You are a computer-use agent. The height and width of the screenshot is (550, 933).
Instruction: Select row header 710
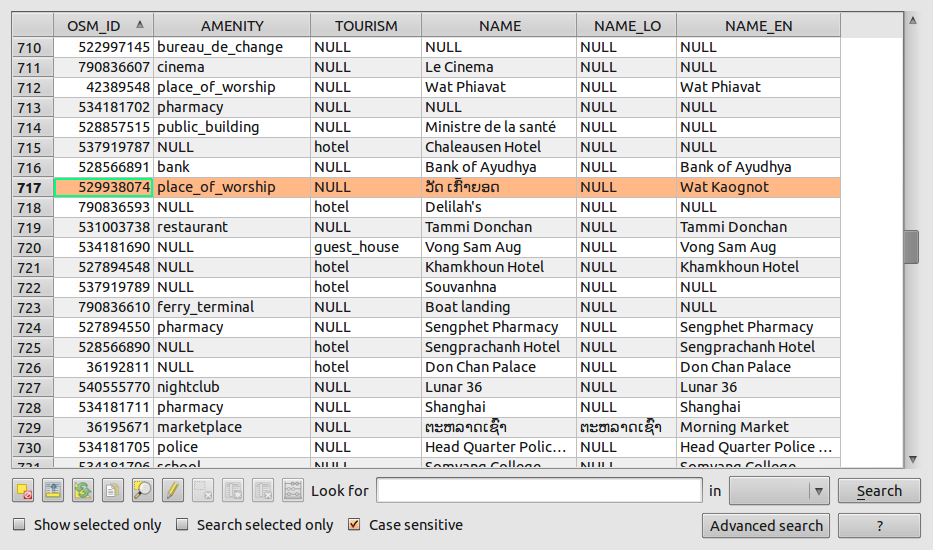click(33, 48)
